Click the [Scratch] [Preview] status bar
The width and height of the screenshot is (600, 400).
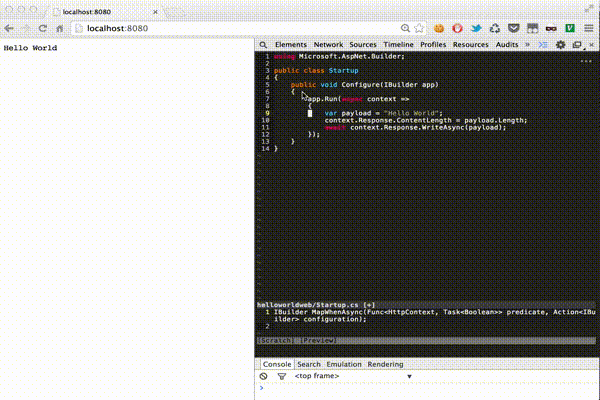(426, 340)
